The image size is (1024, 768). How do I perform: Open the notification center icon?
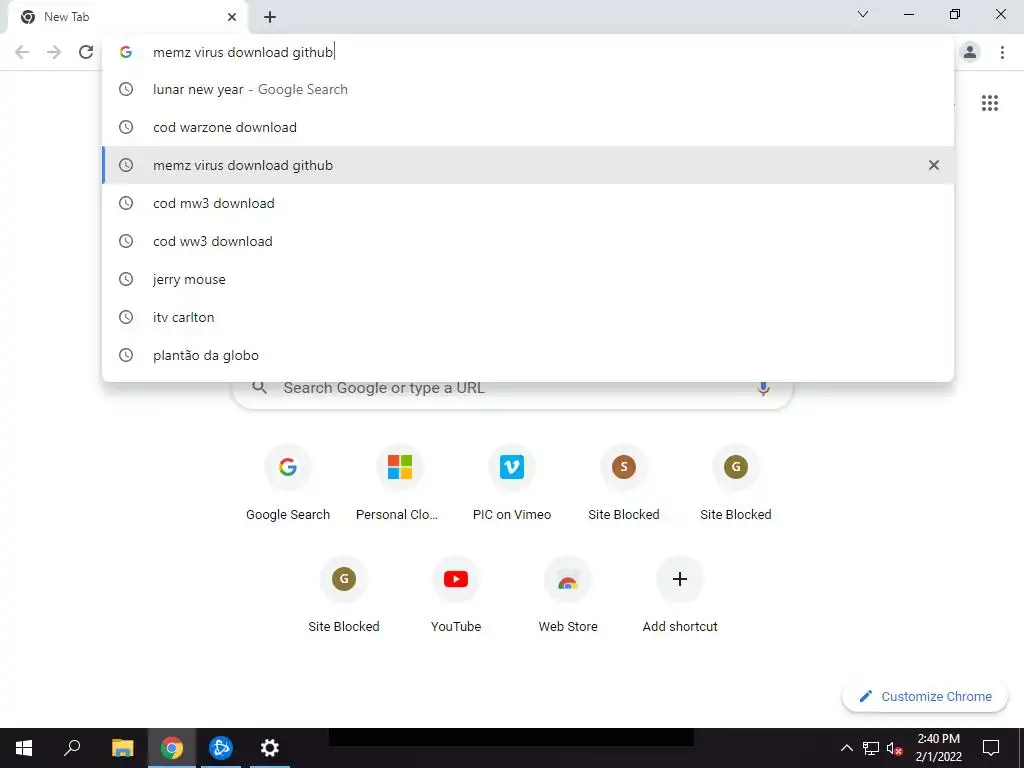point(991,748)
